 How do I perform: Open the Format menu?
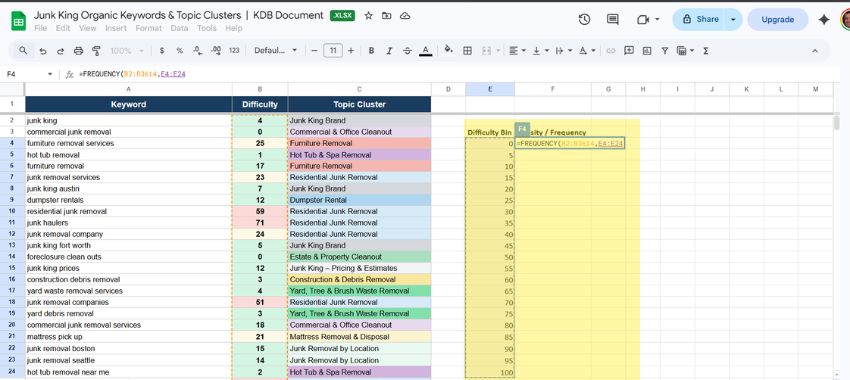point(149,28)
